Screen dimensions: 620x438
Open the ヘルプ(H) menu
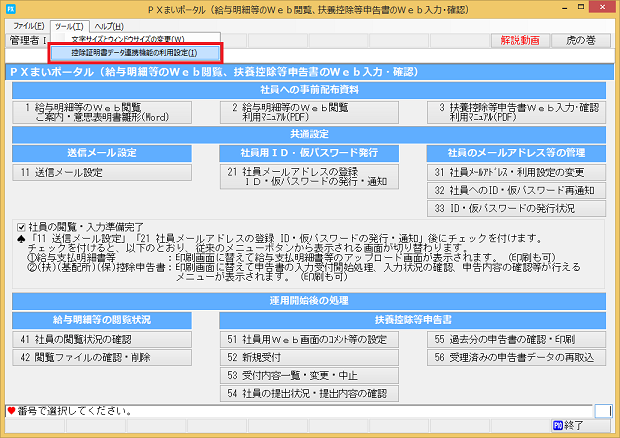point(109,26)
